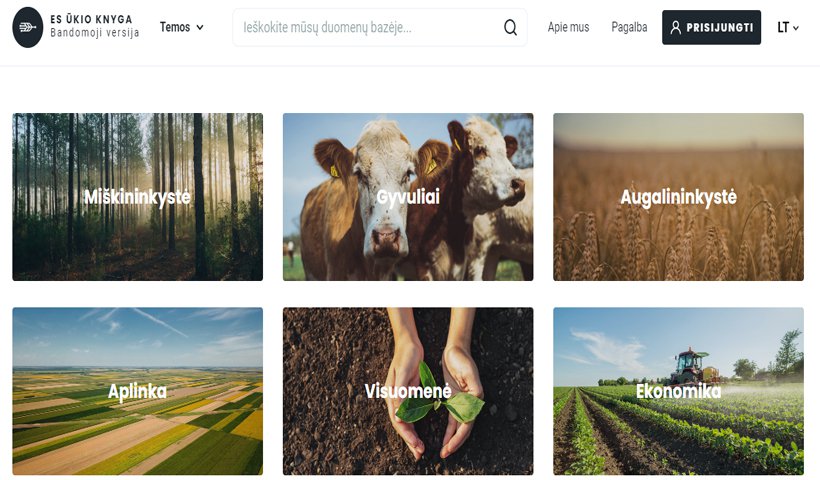The width and height of the screenshot is (820, 480).
Task: Click the ES Ūkio Knyga wheat logo
Action: 28,27
